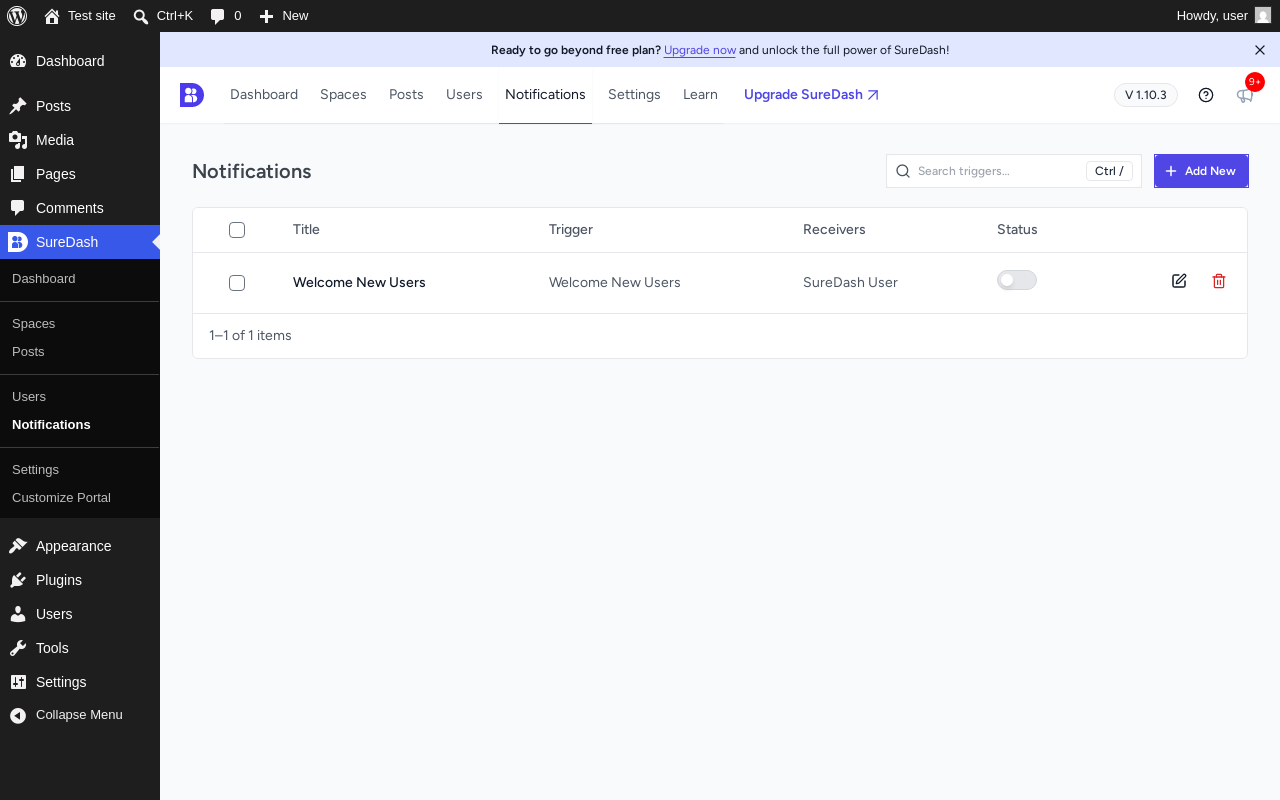
Task: Switch to the SureDash Dashboard tab
Action: [x=264, y=95]
